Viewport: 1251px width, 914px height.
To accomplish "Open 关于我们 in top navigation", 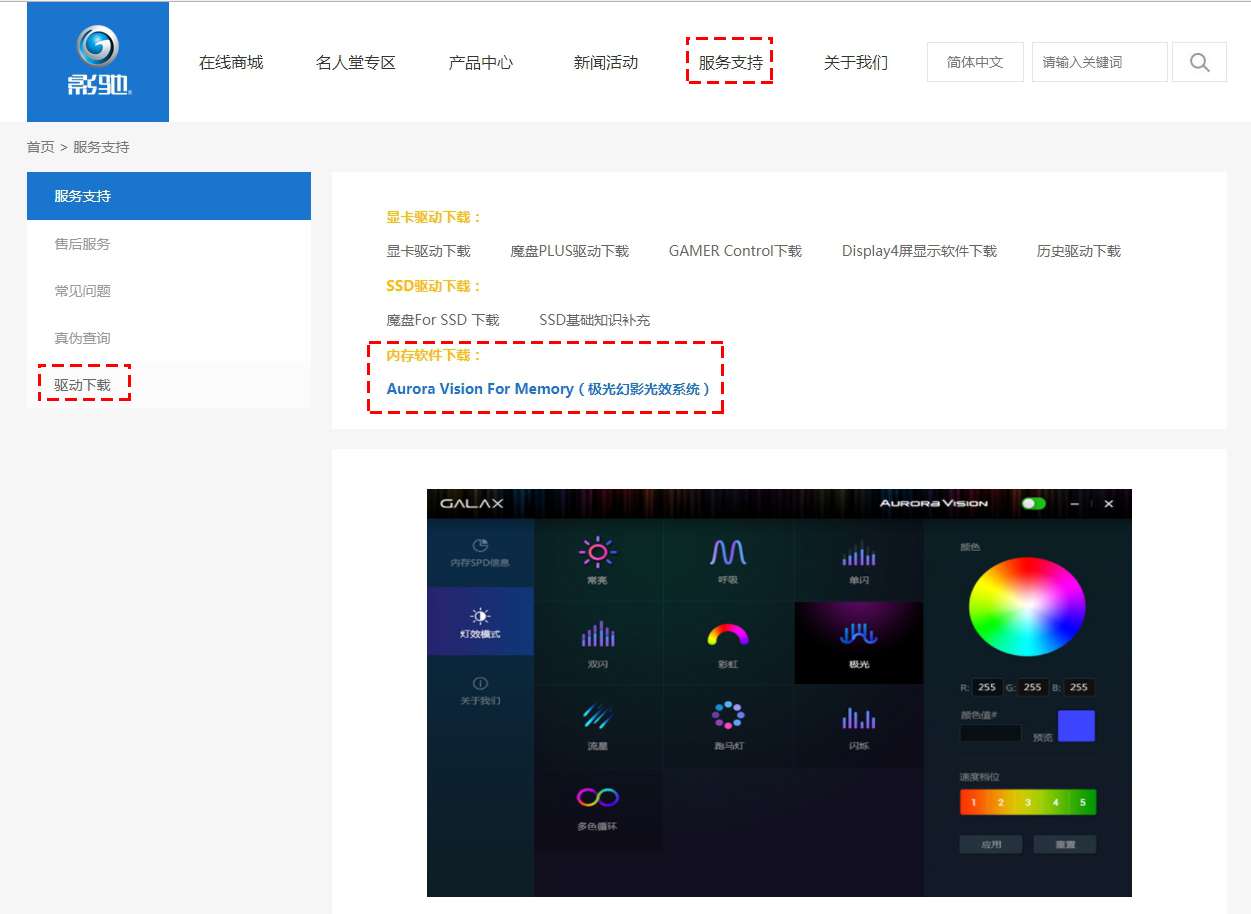I will click(x=856, y=62).
